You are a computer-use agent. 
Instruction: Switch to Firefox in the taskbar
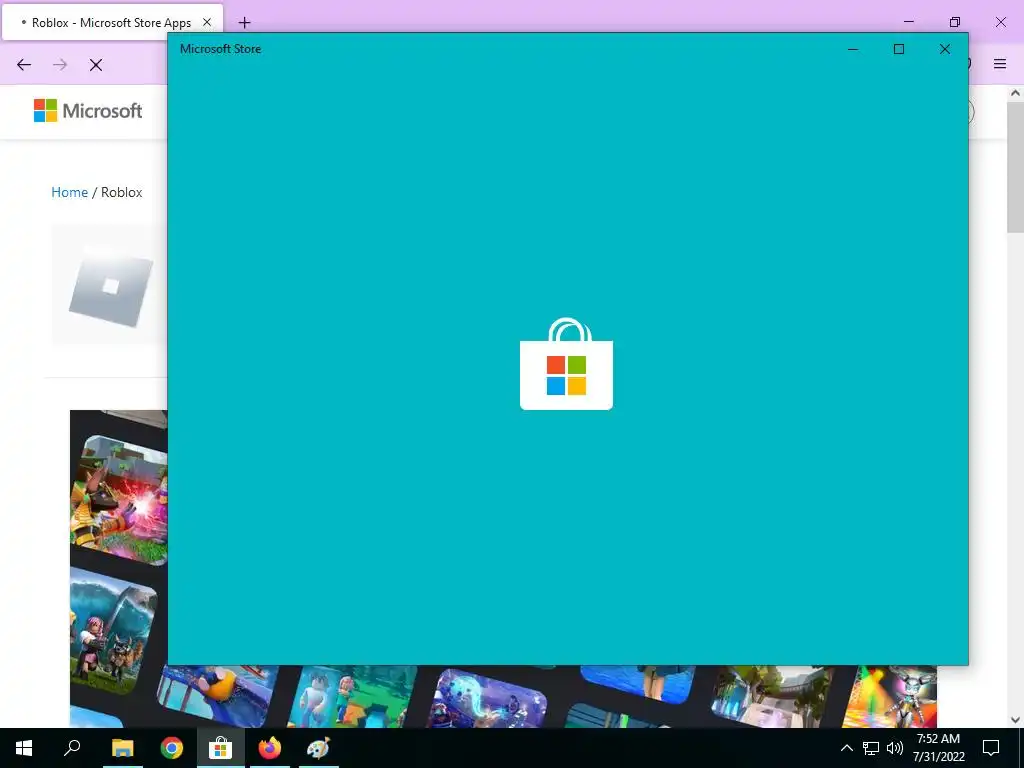click(270, 748)
